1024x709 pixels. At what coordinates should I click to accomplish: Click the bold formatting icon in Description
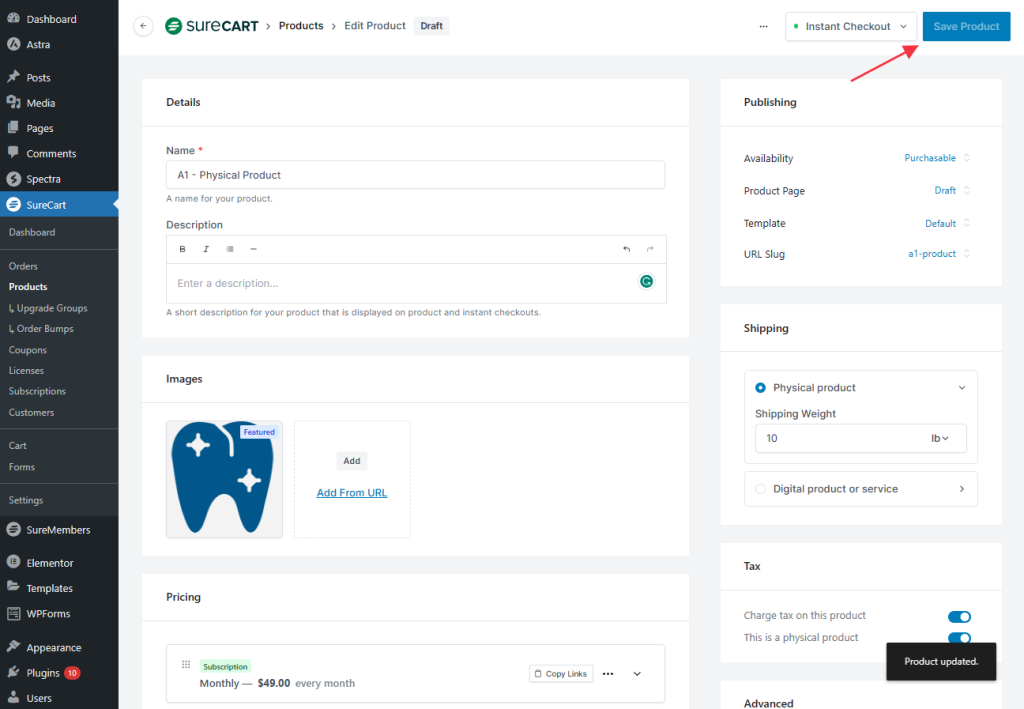click(x=182, y=249)
